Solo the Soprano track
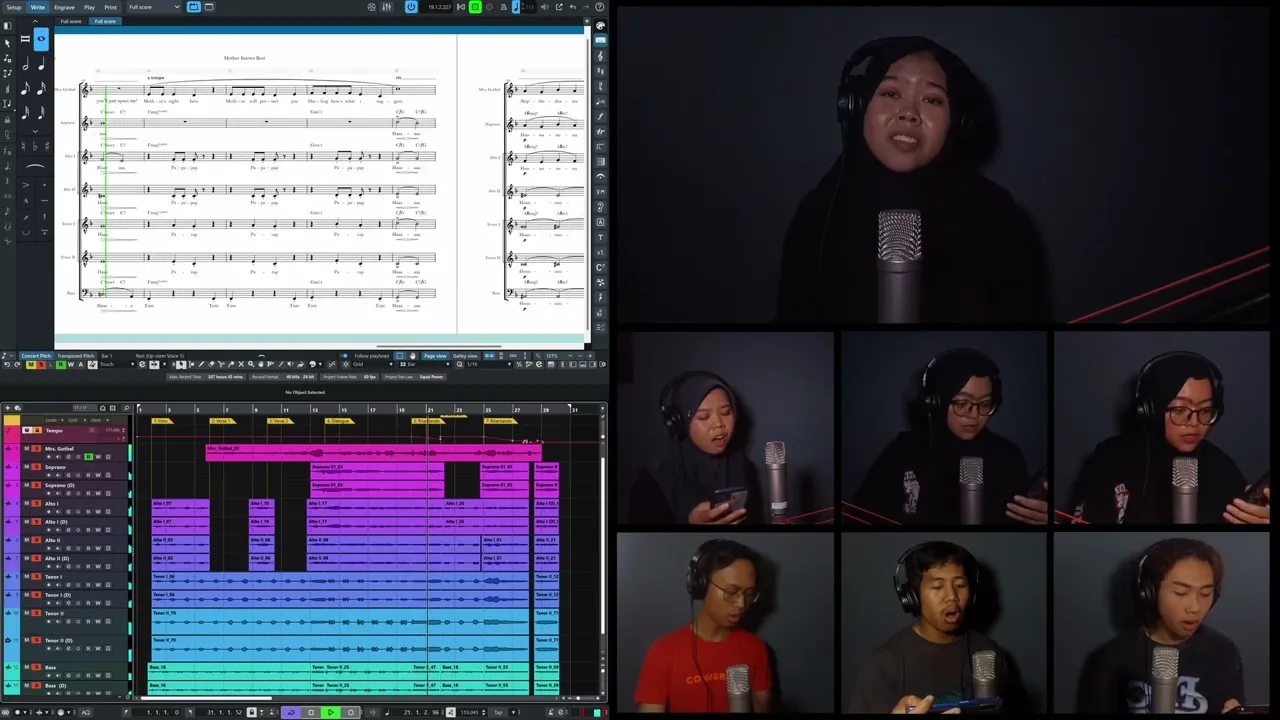 [x=36, y=467]
